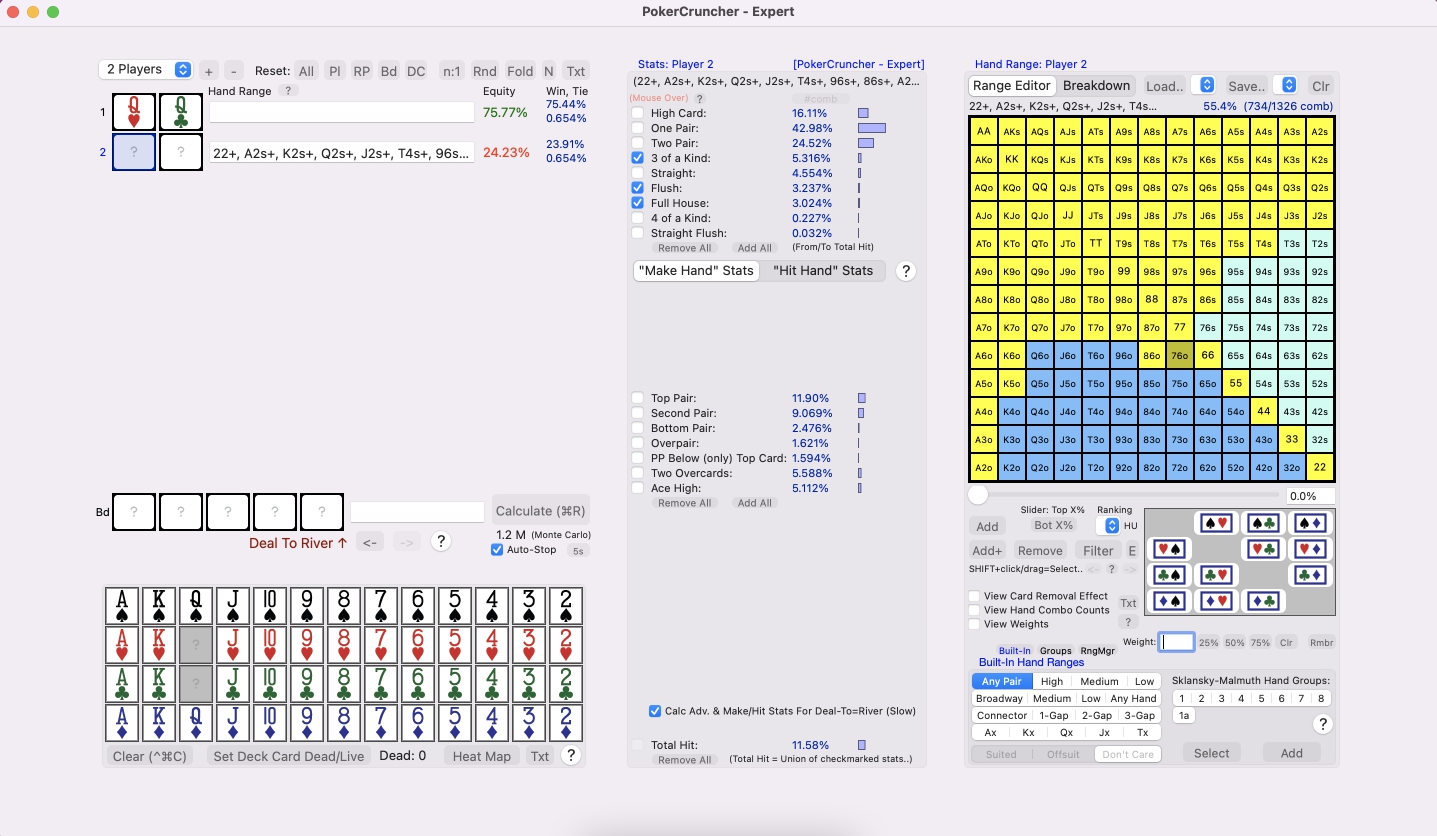
Task: Enable the High Card stat checkbox
Action: pos(638,113)
